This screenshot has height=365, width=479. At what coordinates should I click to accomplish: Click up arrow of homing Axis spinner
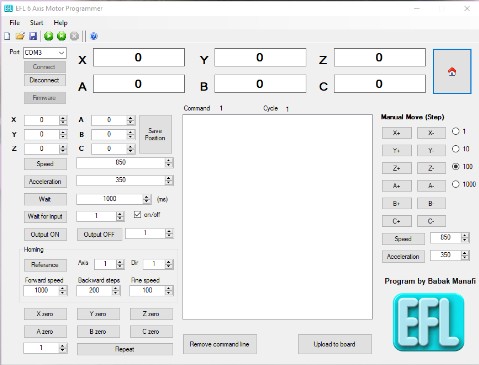pos(120,262)
